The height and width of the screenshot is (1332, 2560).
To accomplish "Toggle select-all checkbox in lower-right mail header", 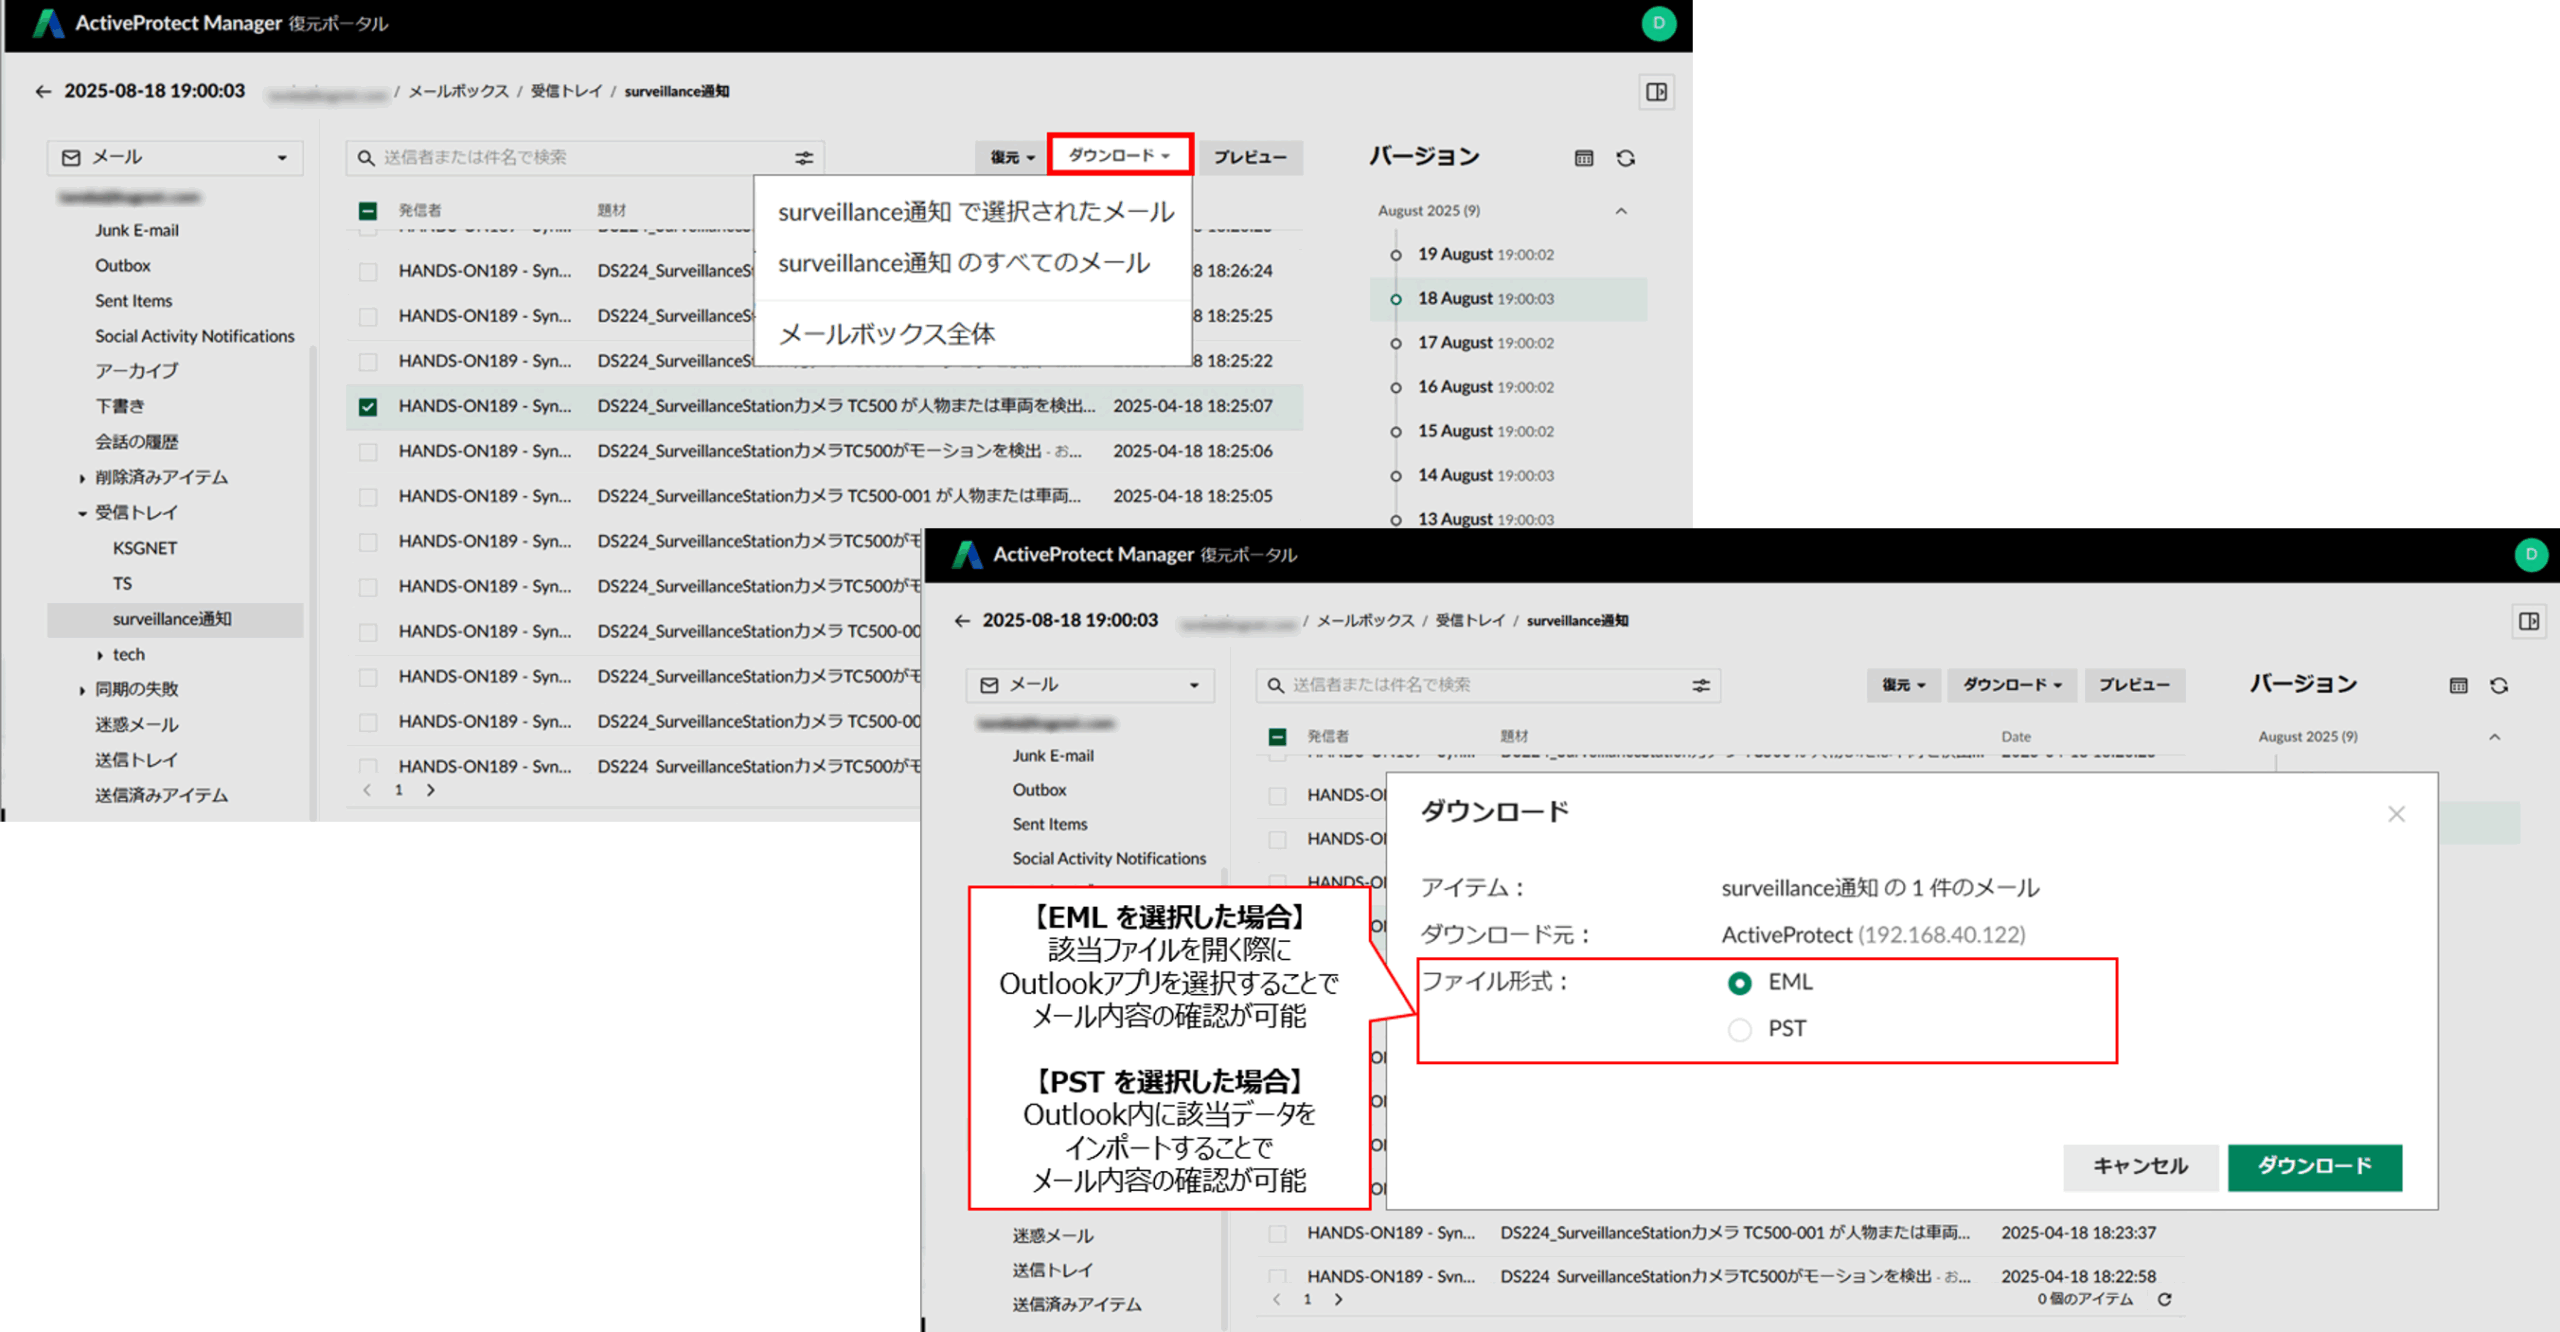I will point(1277,737).
